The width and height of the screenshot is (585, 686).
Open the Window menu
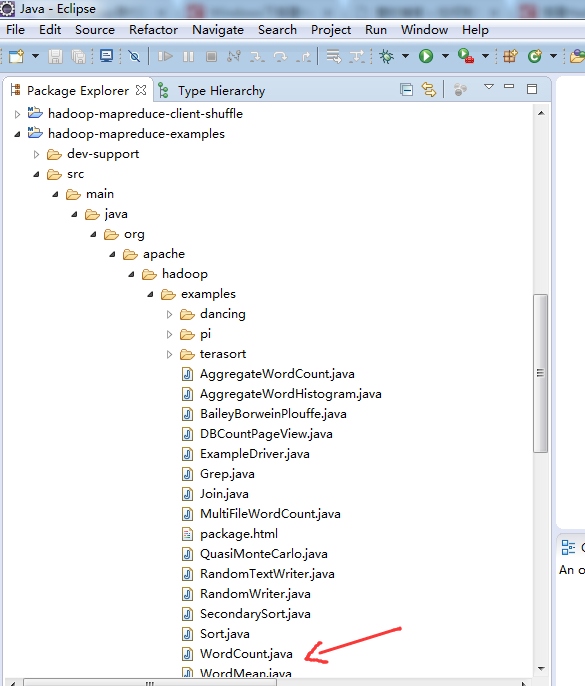[x=424, y=30]
